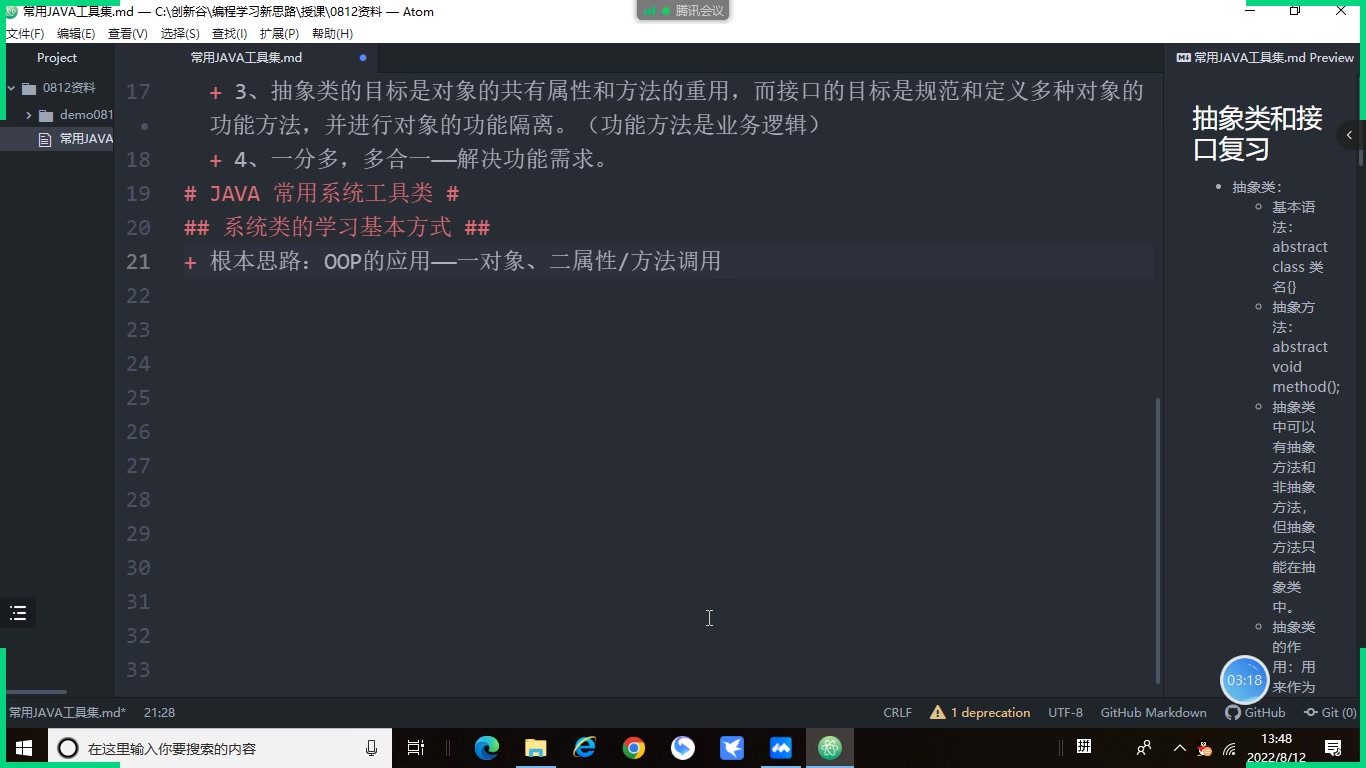
Task: Open the 编辑(E) menu
Action: [x=76, y=33]
